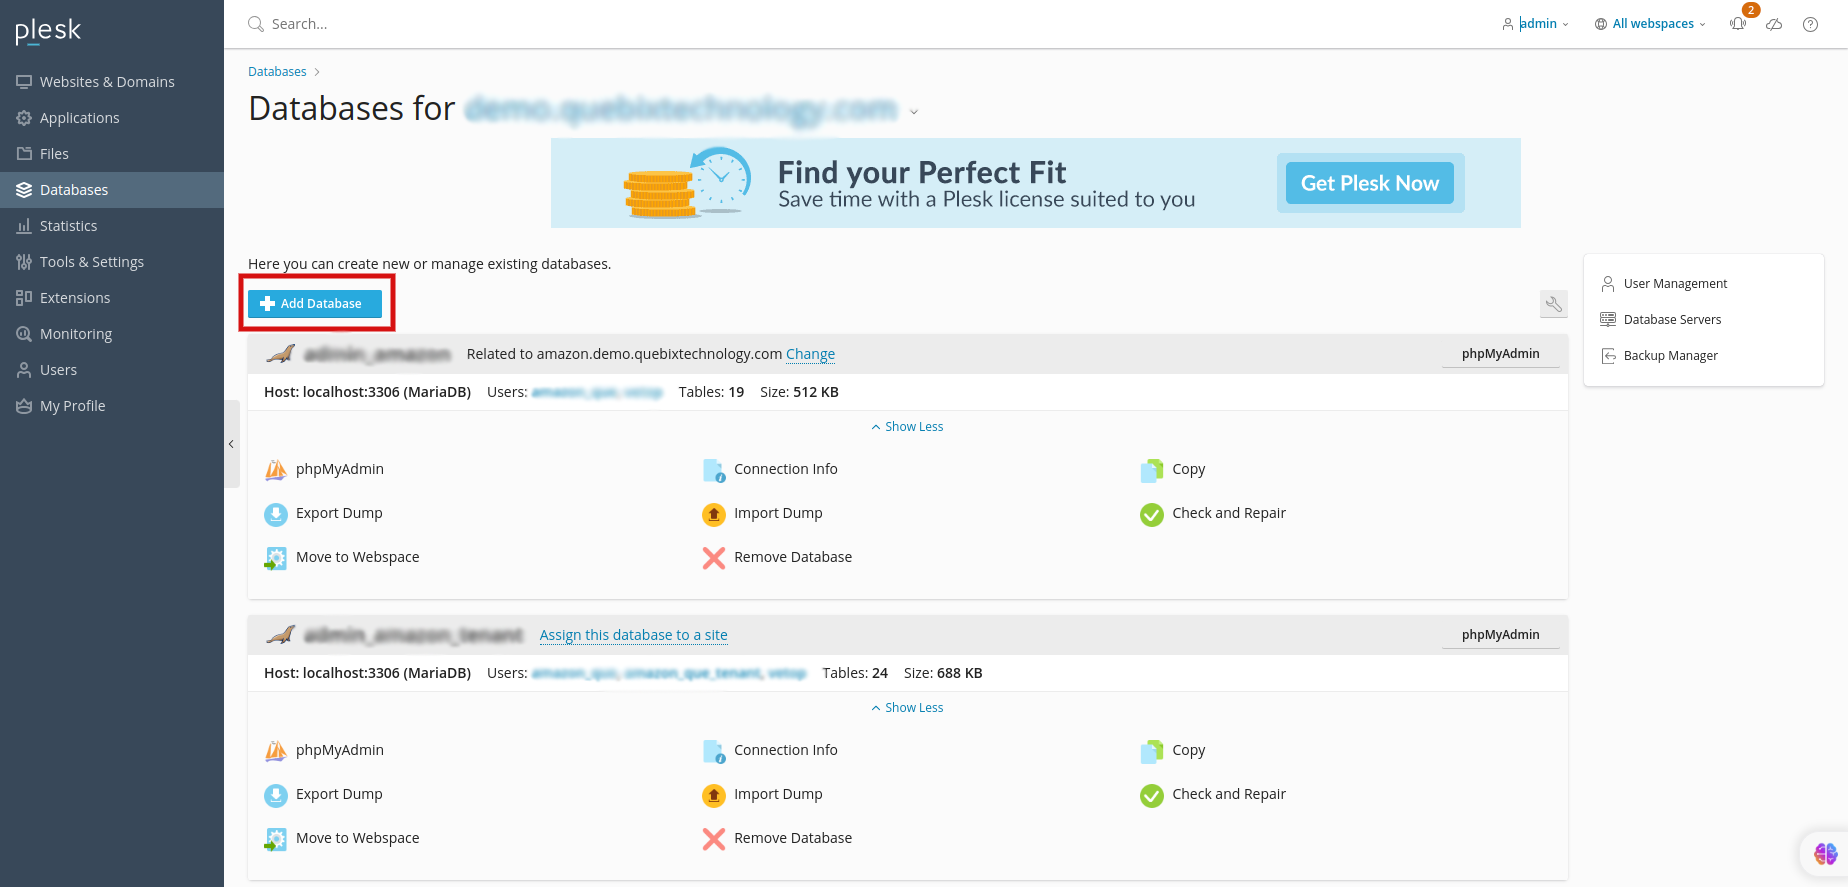The width and height of the screenshot is (1848, 887).
Task: Copy the second database
Action: [x=1173, y=750]
